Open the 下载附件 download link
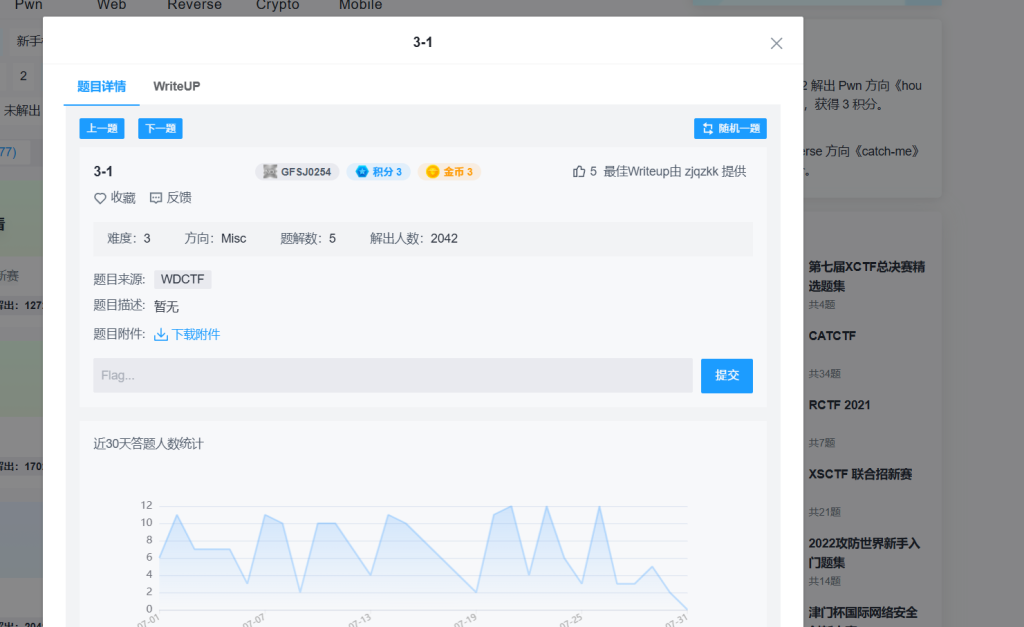1024x627 pixels. pyautogui.click(x=196, y=334)
